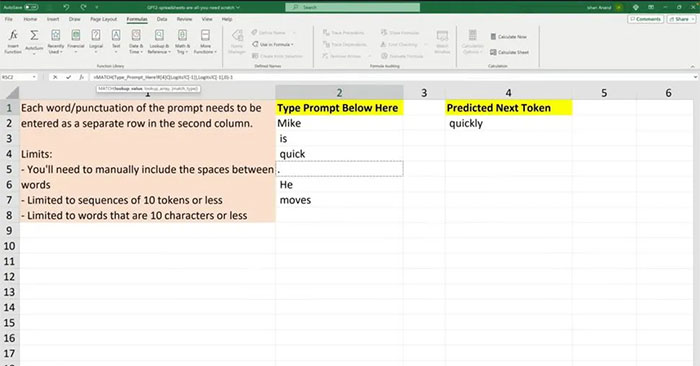Expand the formula bar with the chevron
The width and height of the screenshot is (700, 366).
(x=695, y=77)
